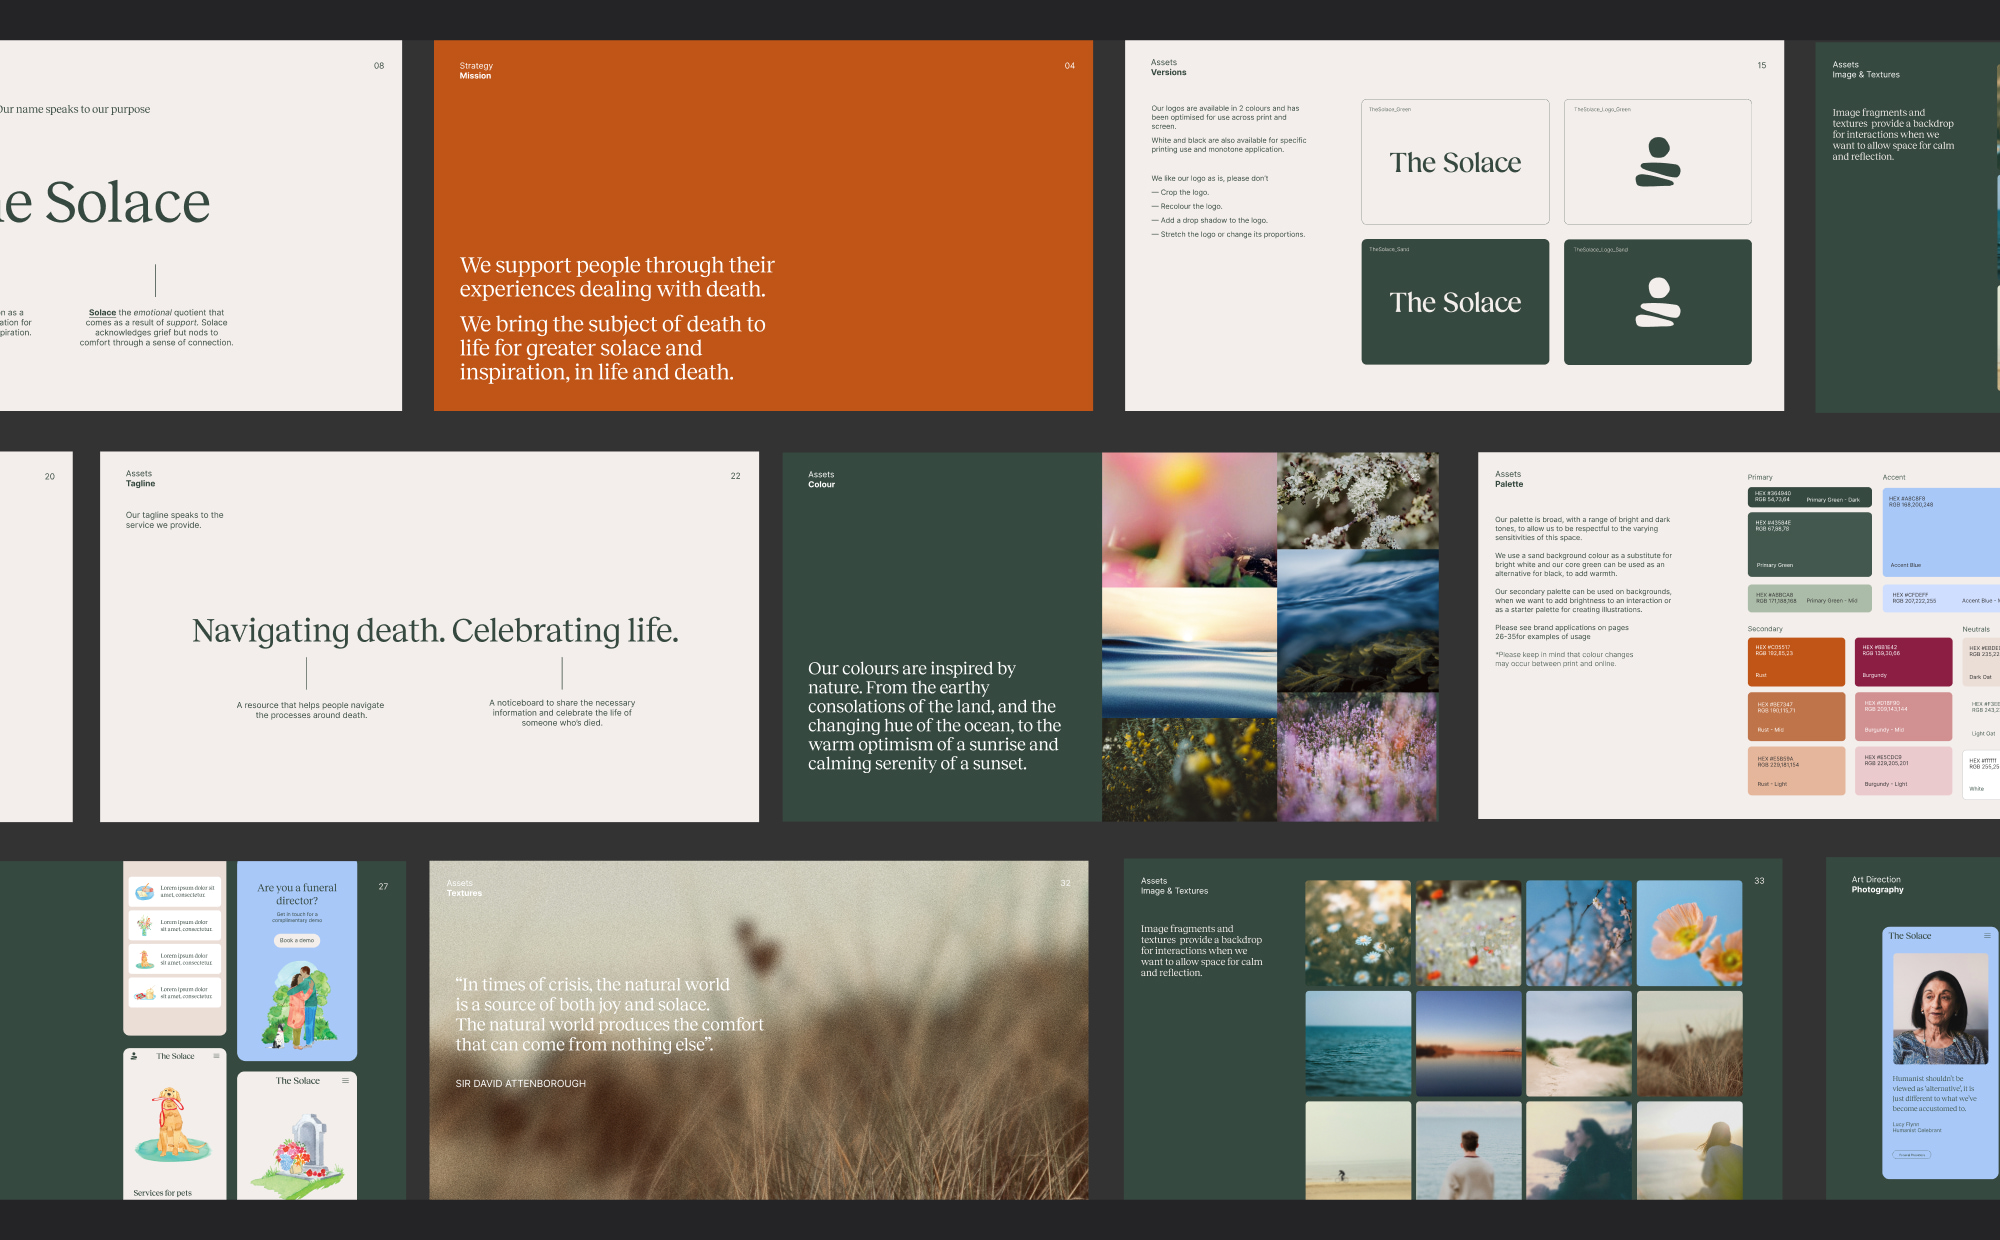Viewport: 2000px width, 1240px height.
Task: Click the Art Direction Photography heading
Action: click(1878, 885)
